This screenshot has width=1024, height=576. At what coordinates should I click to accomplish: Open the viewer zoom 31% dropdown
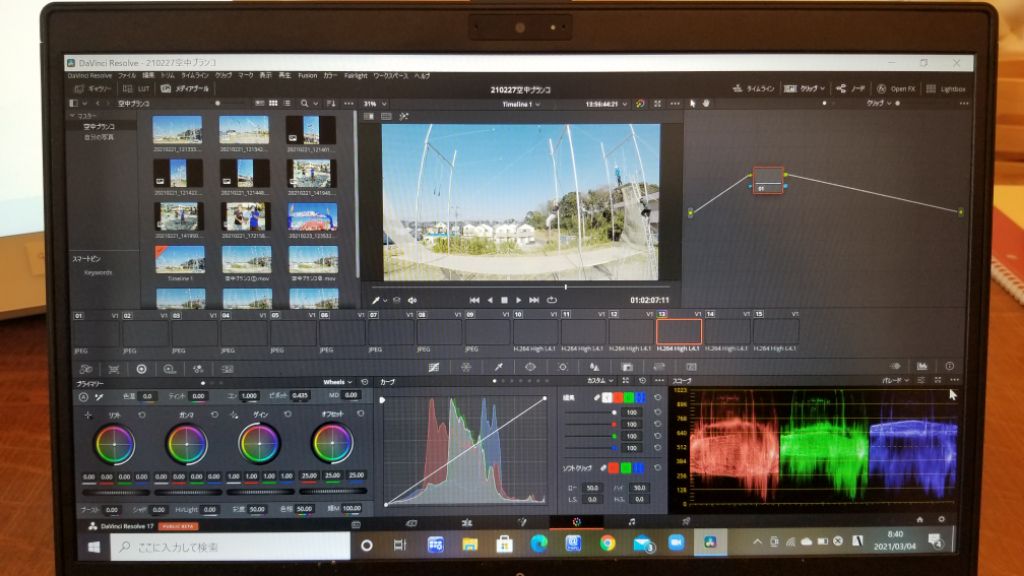tap(372, 103)
